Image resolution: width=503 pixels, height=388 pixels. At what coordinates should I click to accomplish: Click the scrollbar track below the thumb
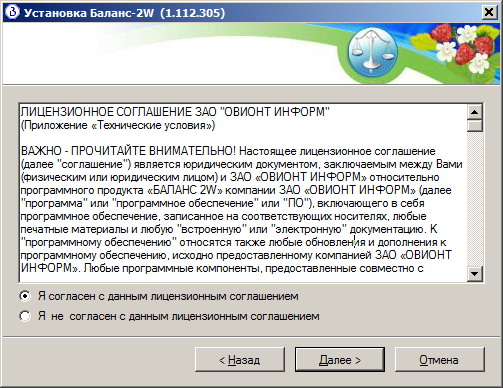(x=474, y=199)
